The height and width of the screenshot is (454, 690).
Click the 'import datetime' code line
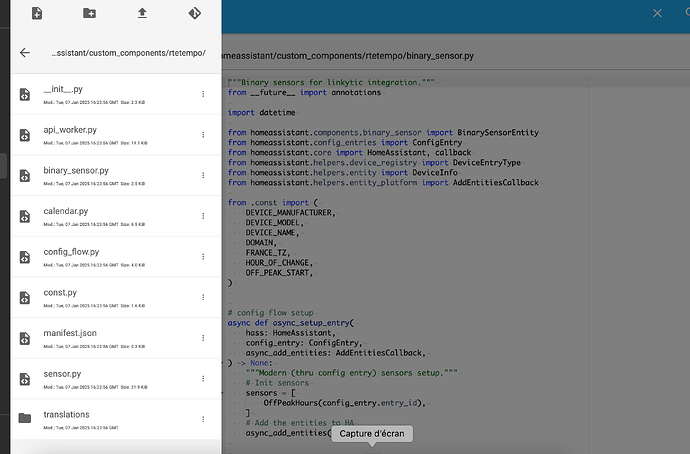pos(261,113)
